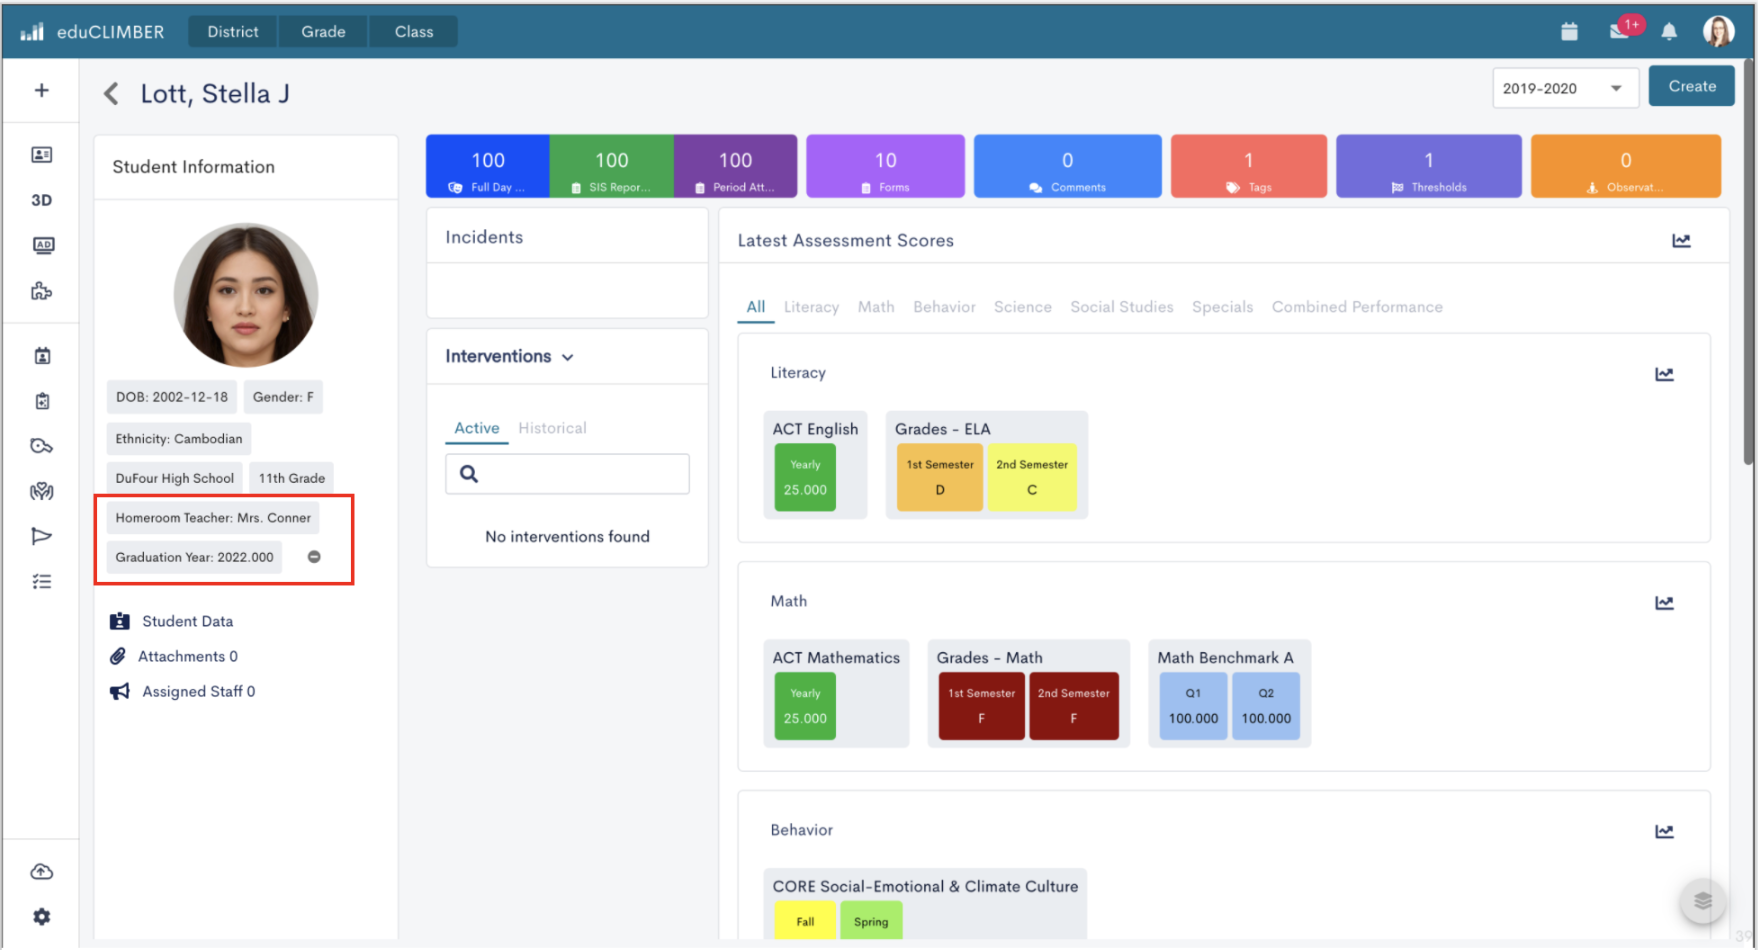Open Latest Assessment Scores chart icon
The height and width of the screenshot is (950, 1758).
click(x=1681, y=241)
